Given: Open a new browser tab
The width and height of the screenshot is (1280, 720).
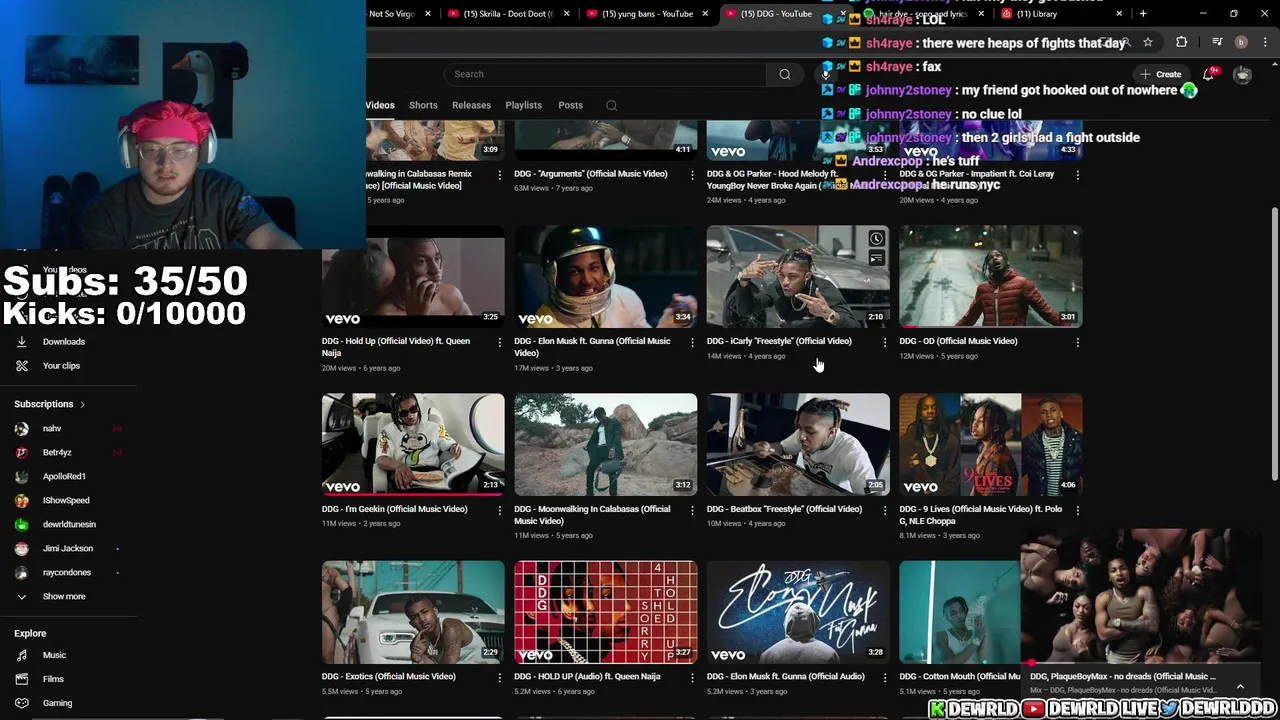Looking at the screenshot, I should [x=1143, y=14].
